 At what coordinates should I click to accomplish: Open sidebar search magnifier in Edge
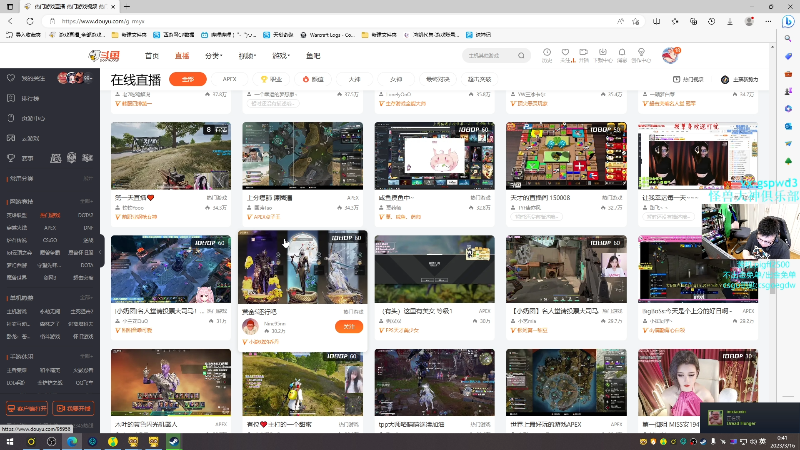(x=788, y=39)
